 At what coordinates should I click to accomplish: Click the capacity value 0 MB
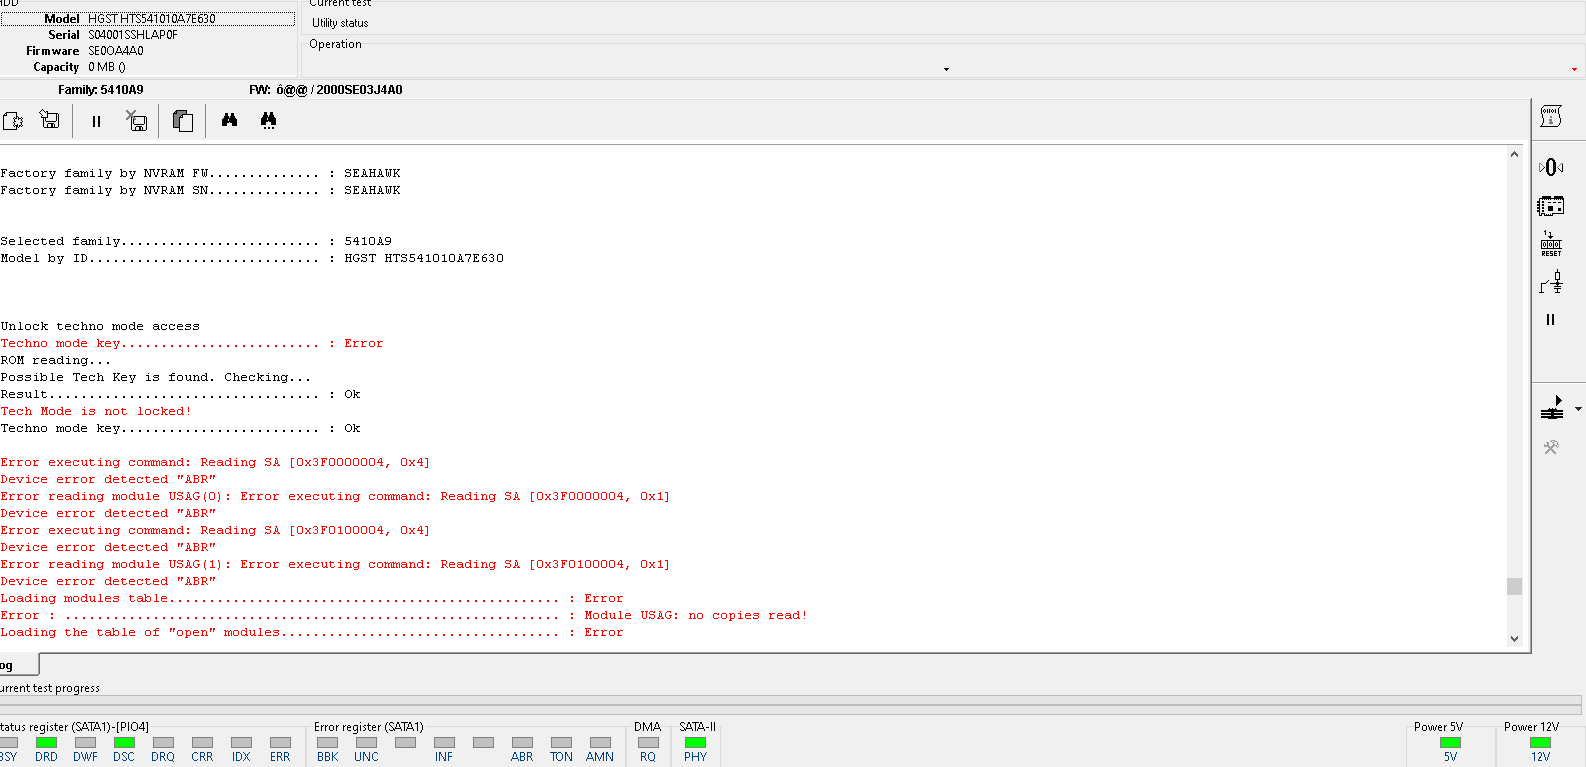[x=107, y=67]
